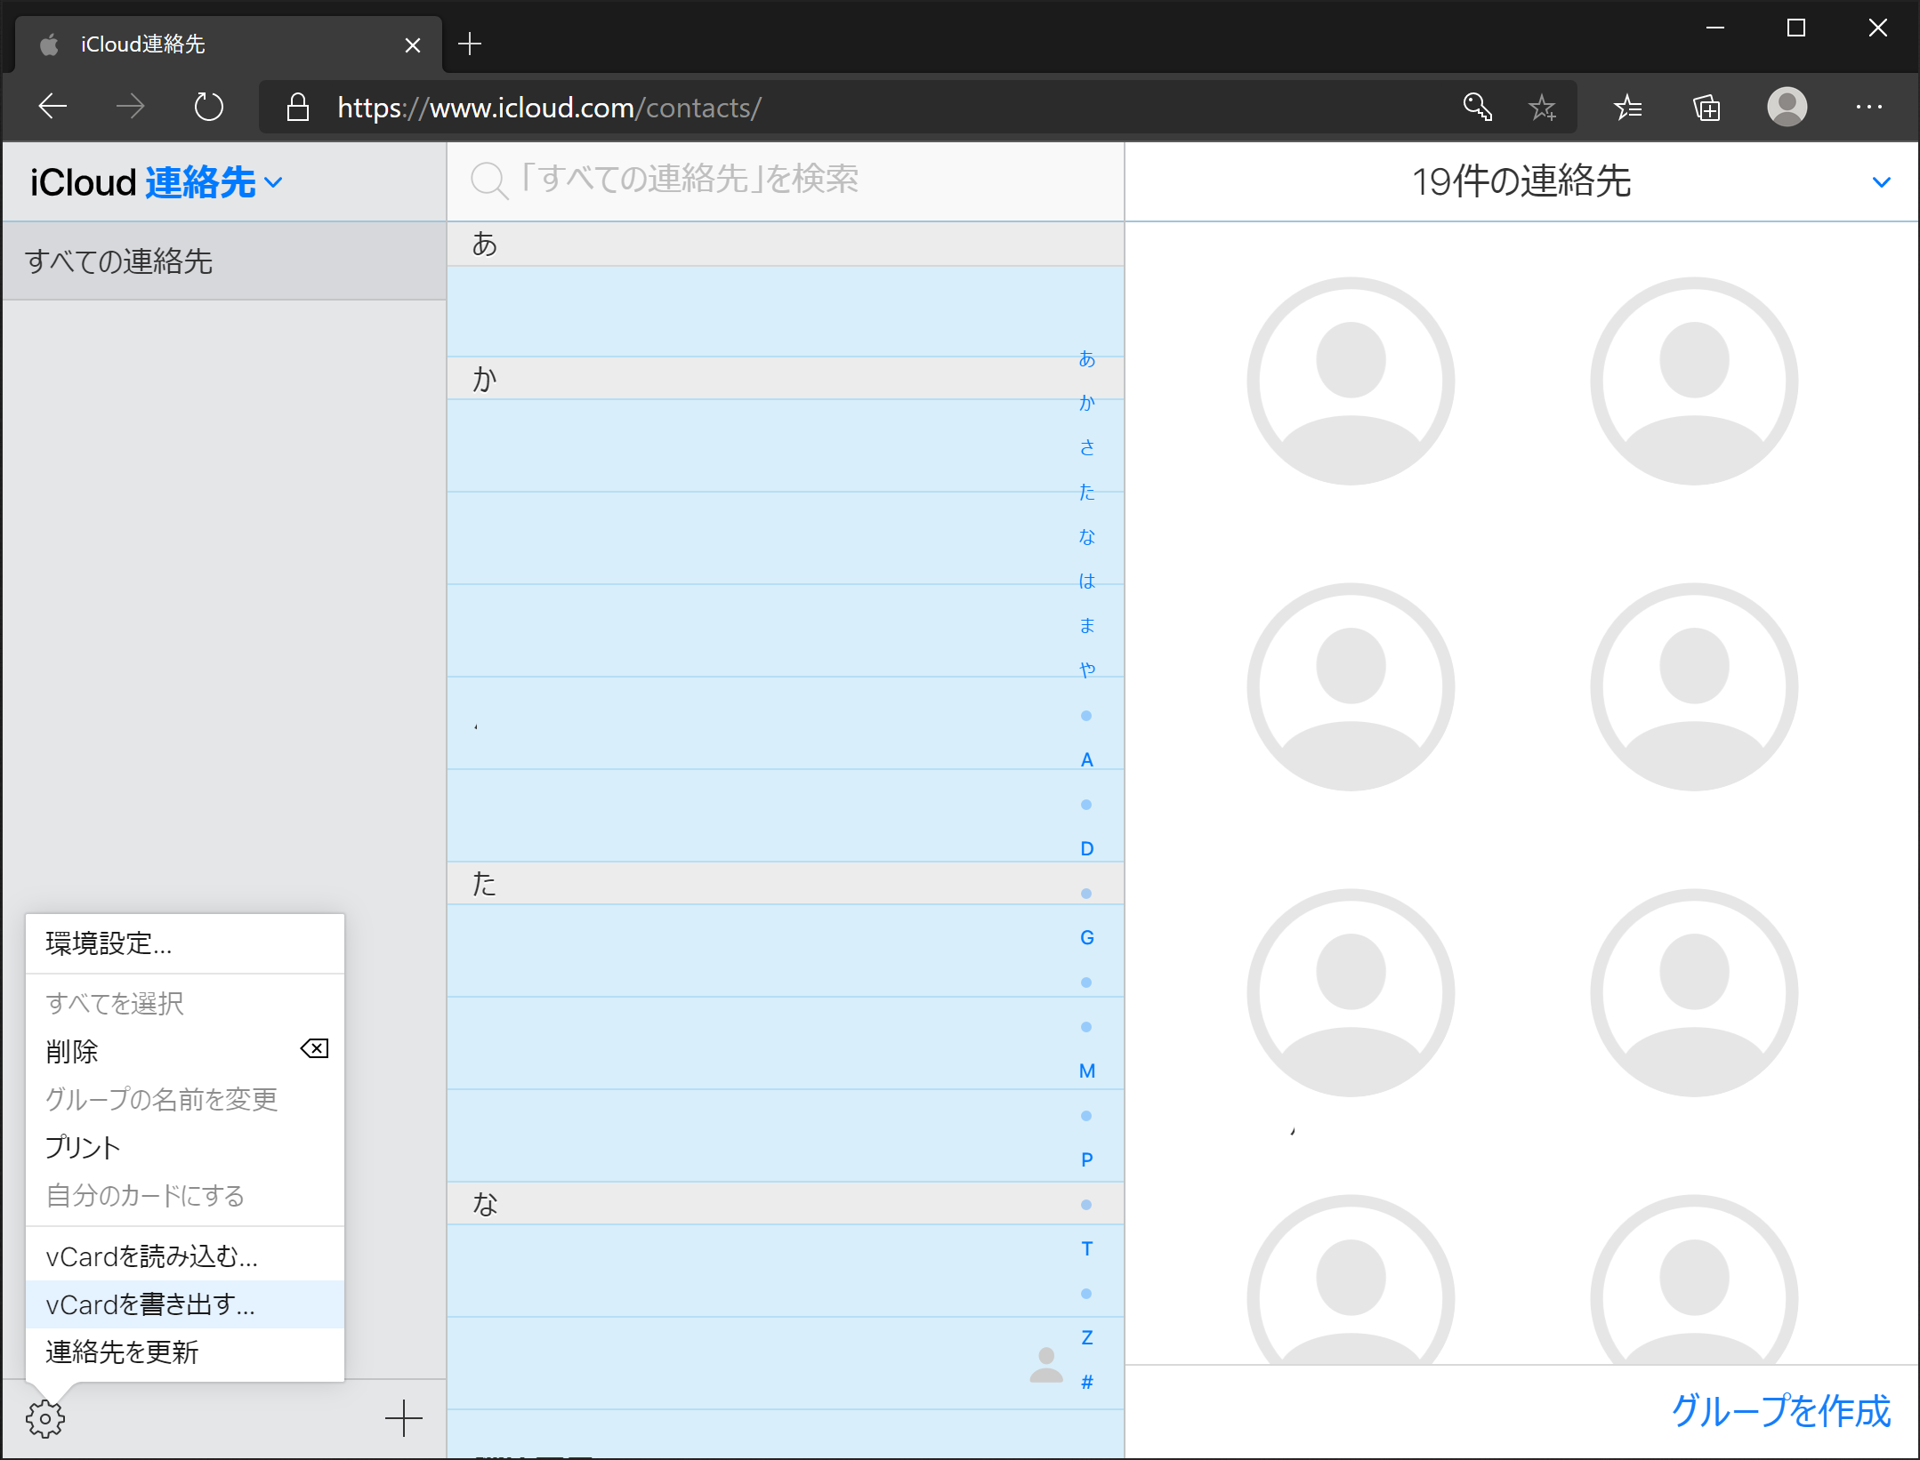
Task: Click the browser profile avatar icon
Action: pyautogui.click(x=1788, y=107)
